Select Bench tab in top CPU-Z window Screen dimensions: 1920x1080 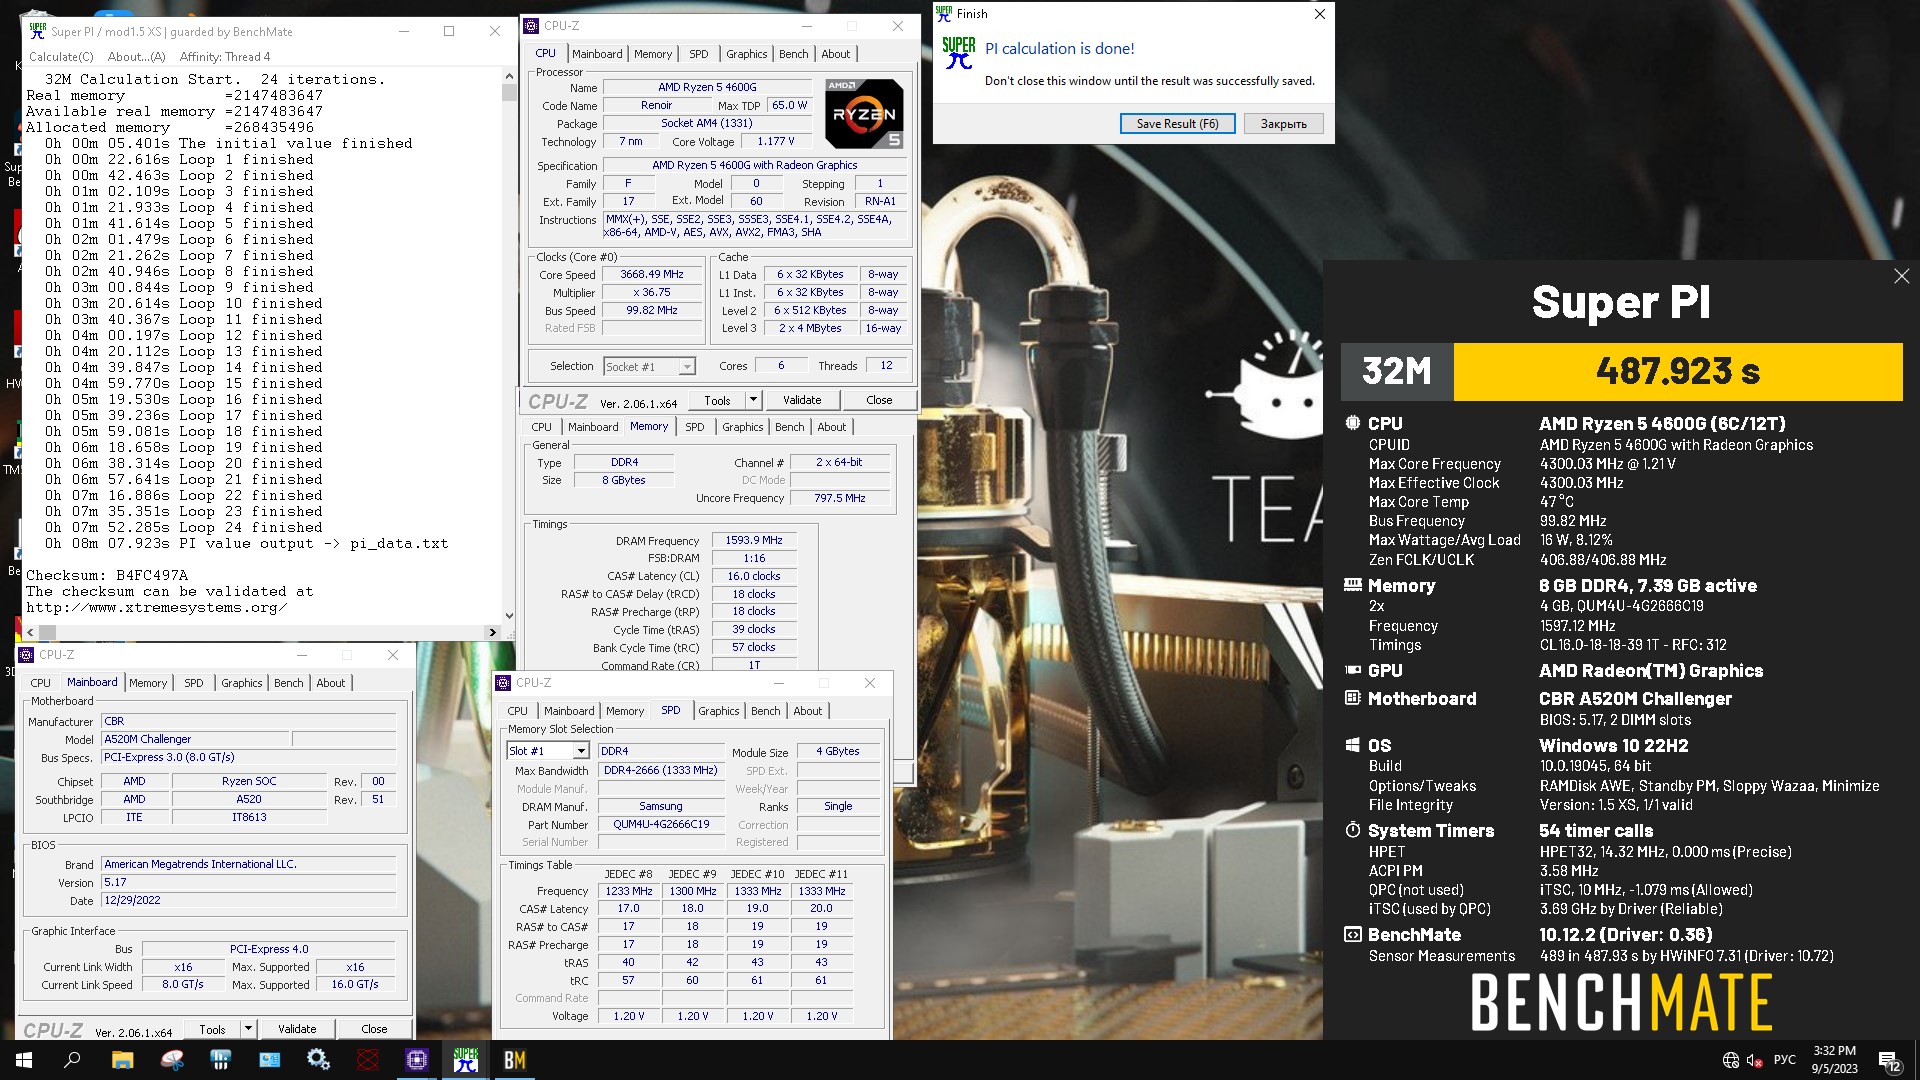pos(794,54)
